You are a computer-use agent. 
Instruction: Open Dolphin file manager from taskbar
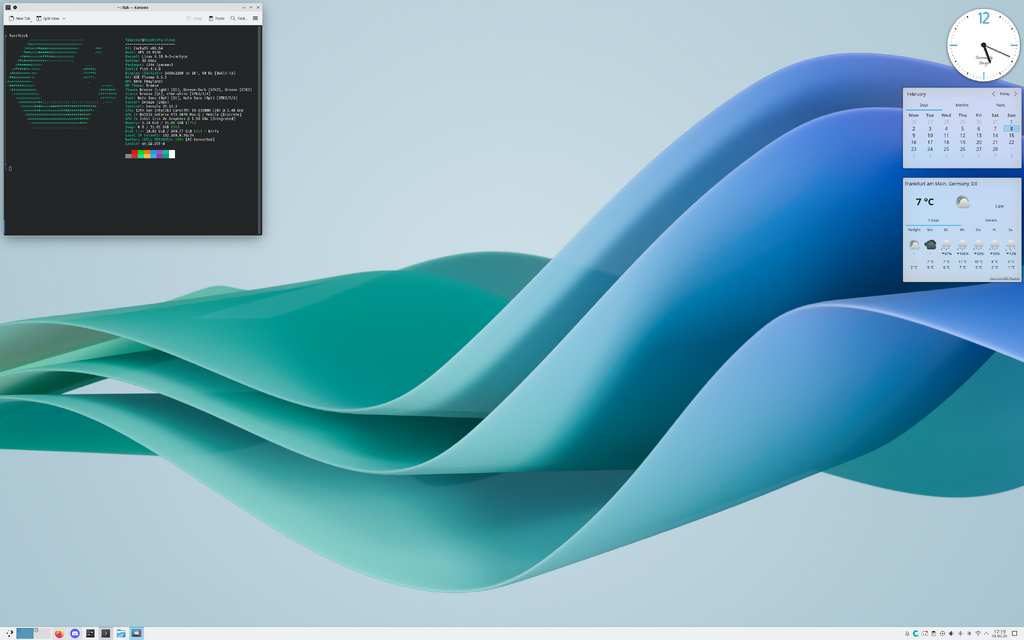click(121, 633)
